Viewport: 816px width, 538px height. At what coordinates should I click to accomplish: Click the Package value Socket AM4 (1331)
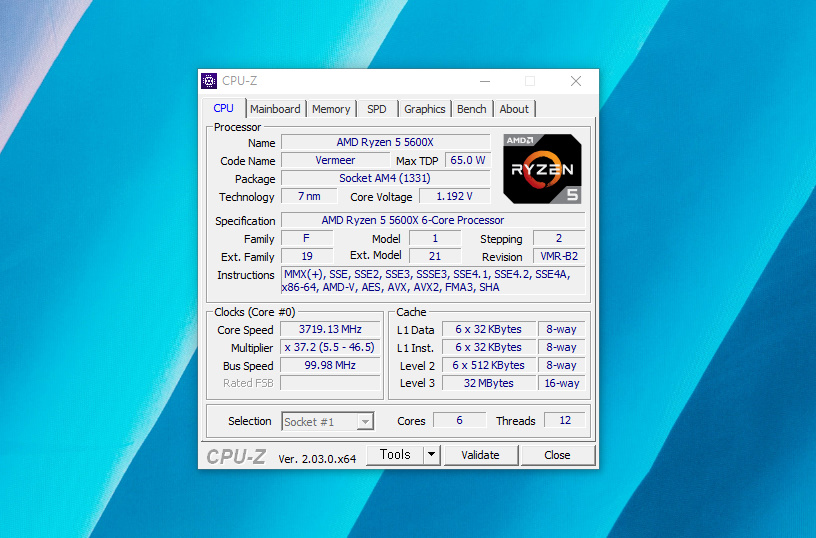385,178
